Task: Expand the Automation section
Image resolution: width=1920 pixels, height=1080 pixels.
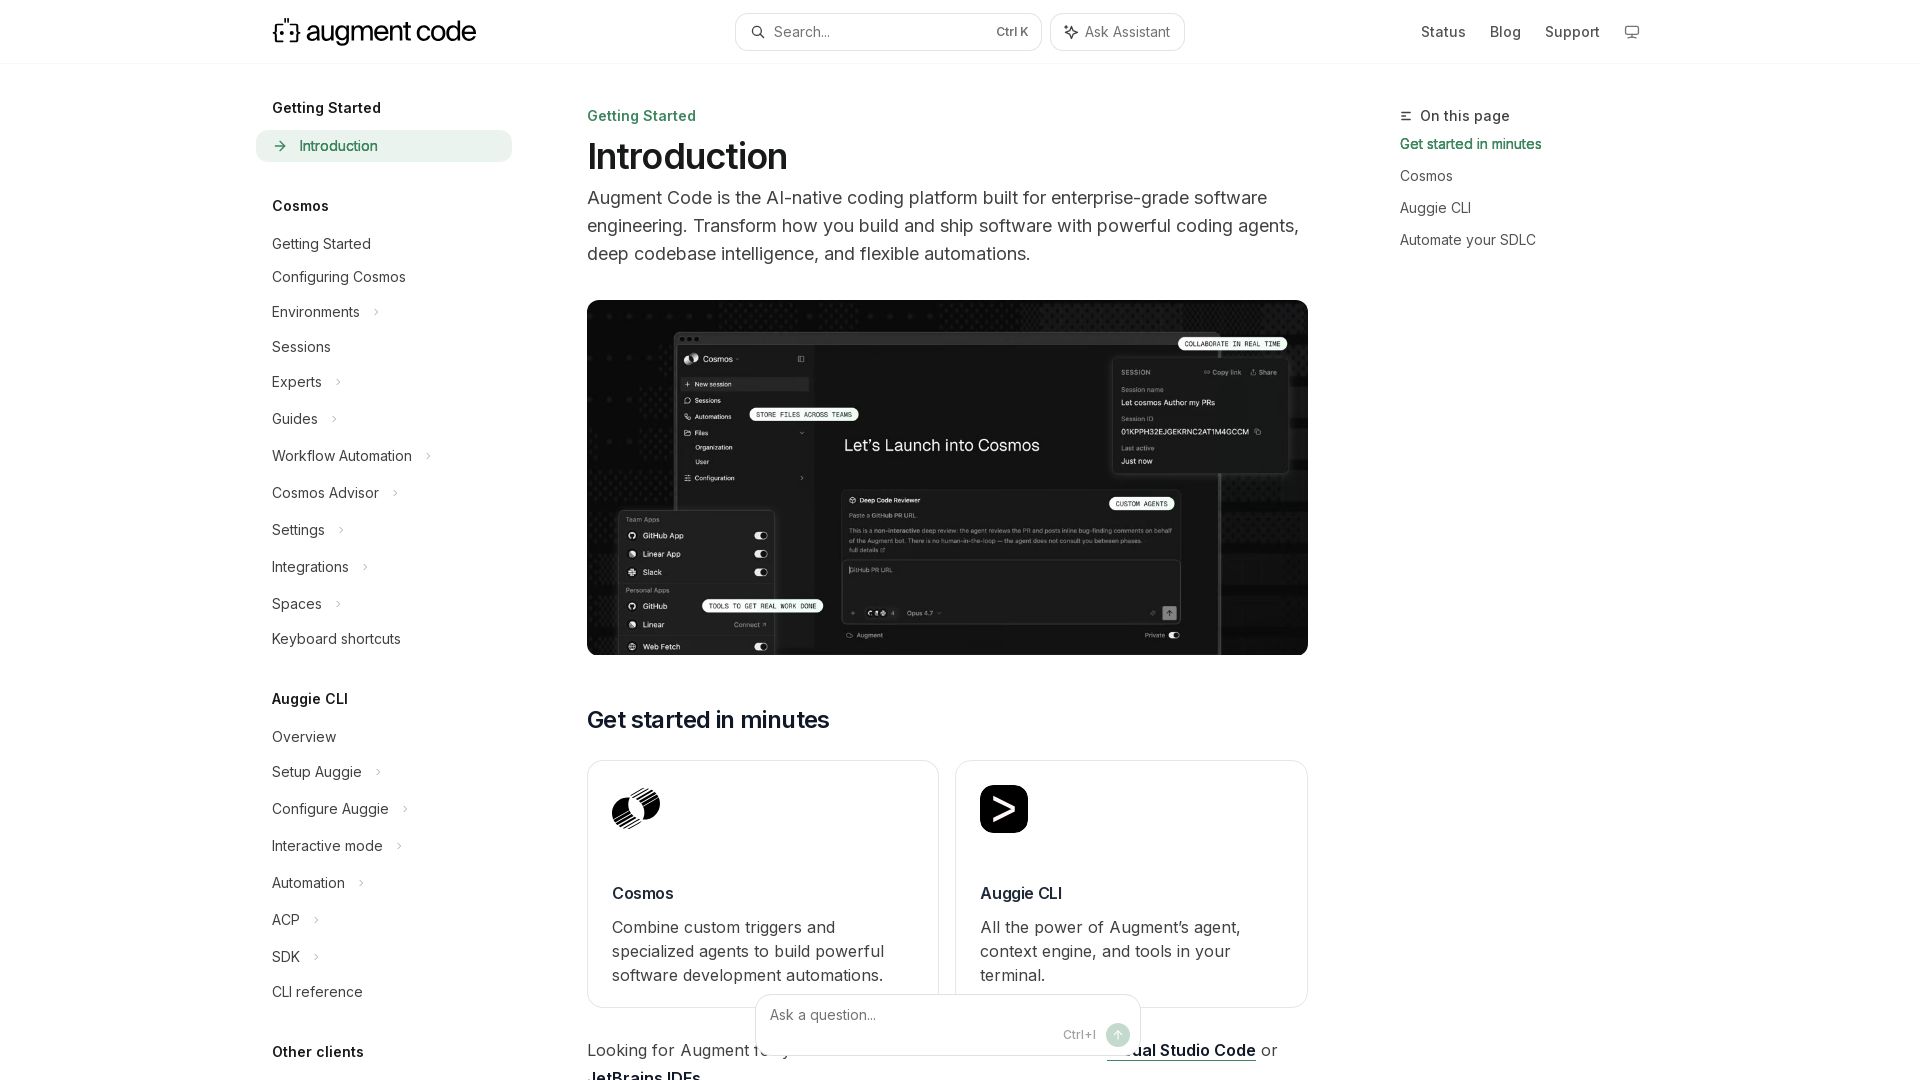Action: tap(361, 883)
